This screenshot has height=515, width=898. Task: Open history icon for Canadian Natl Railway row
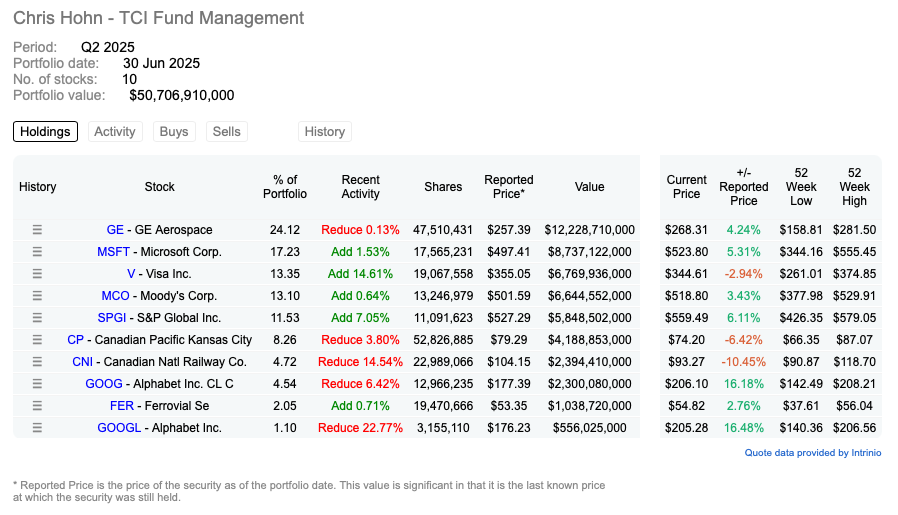37,361
